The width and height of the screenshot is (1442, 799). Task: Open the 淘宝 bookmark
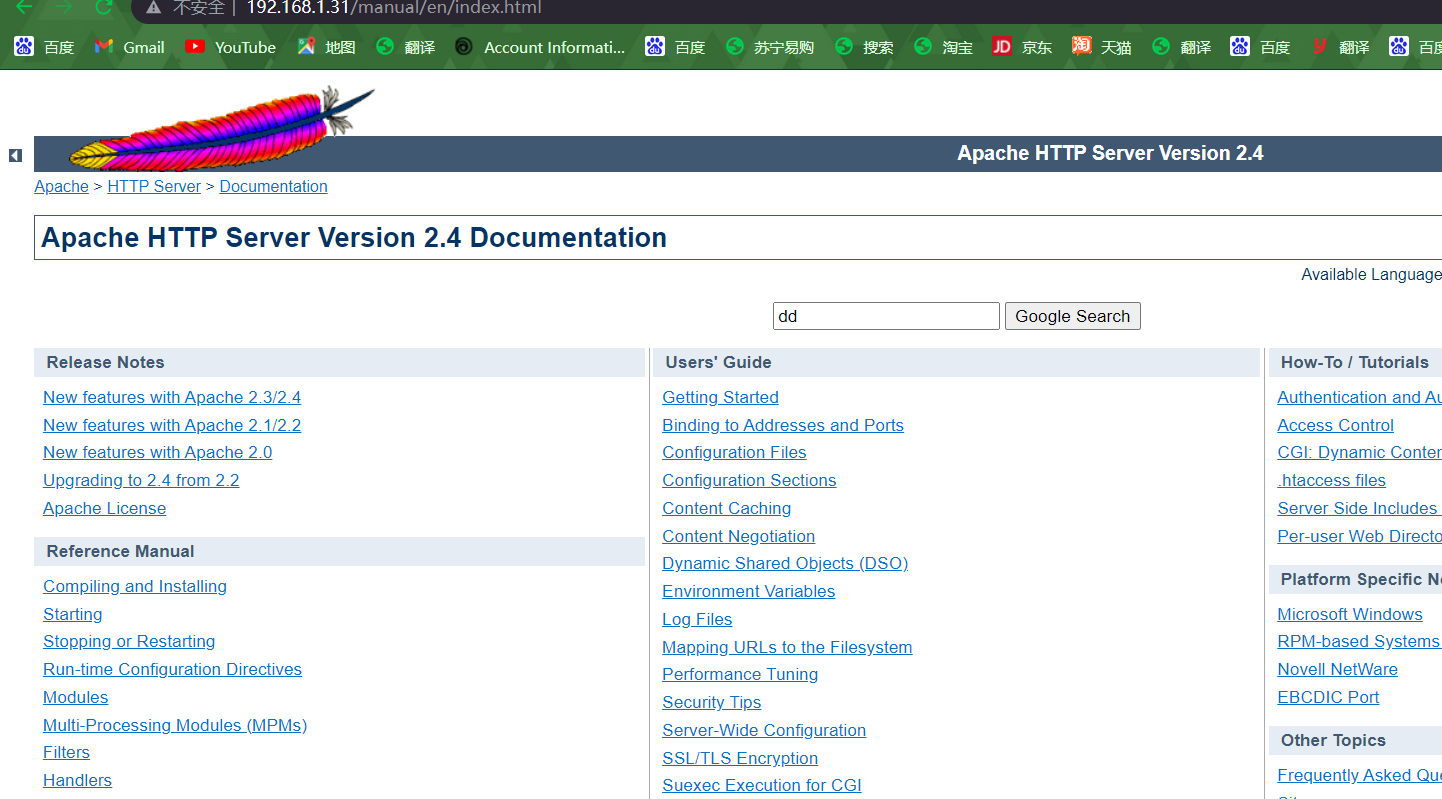(944, 47)
